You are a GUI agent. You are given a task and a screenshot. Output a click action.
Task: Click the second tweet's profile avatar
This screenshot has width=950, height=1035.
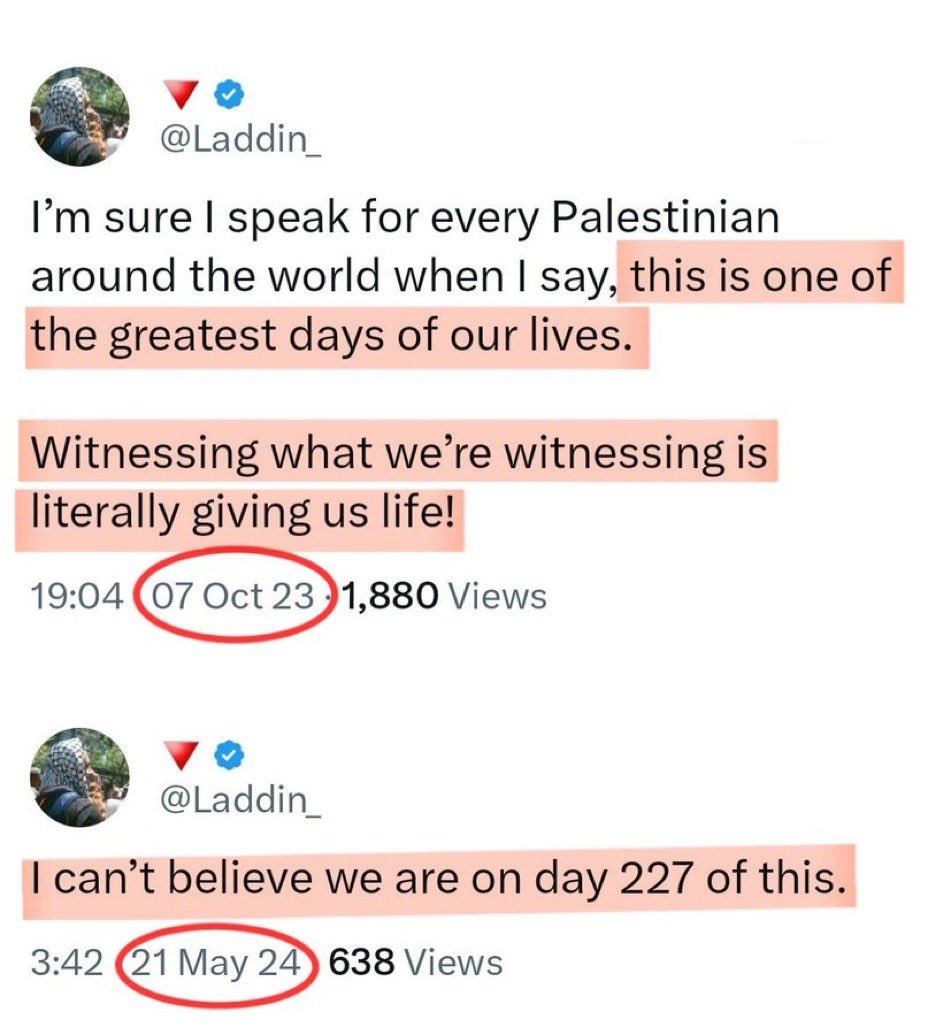(80, 778)
